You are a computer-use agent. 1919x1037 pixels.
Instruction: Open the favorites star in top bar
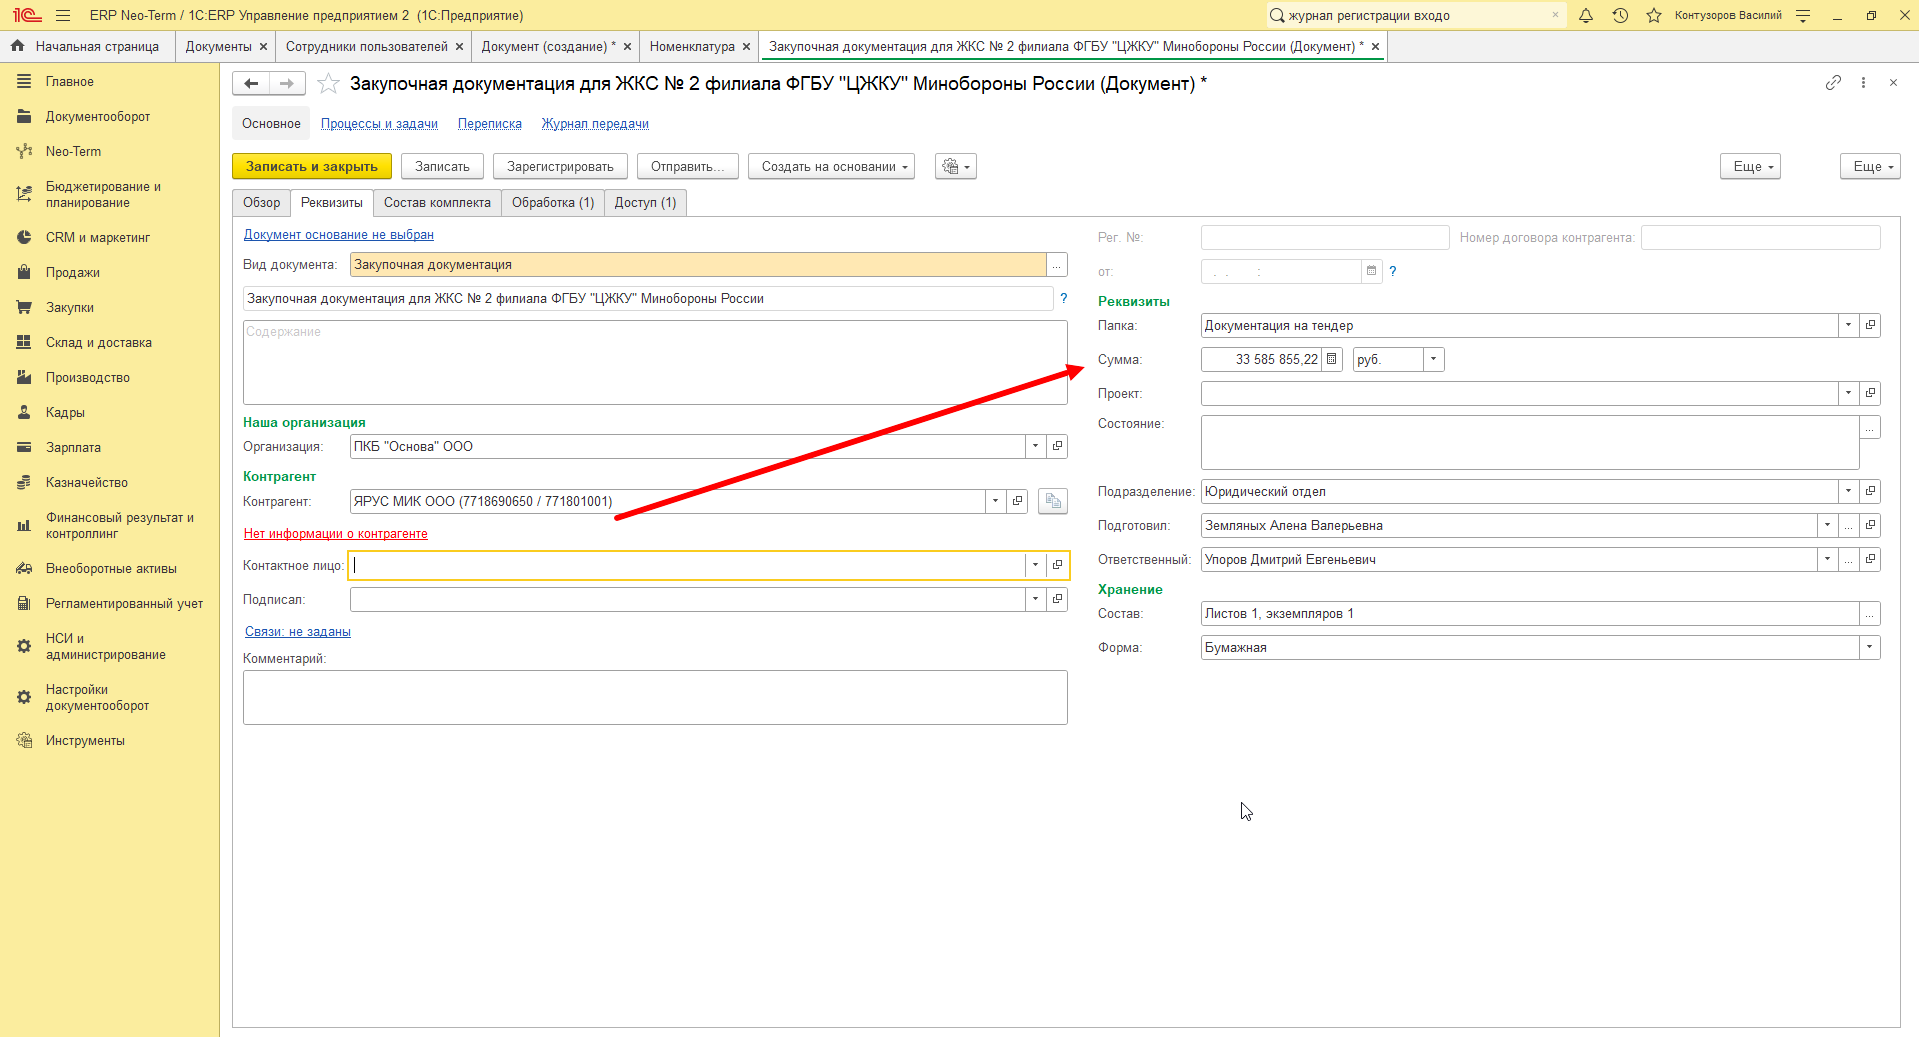pos(1654,15)
